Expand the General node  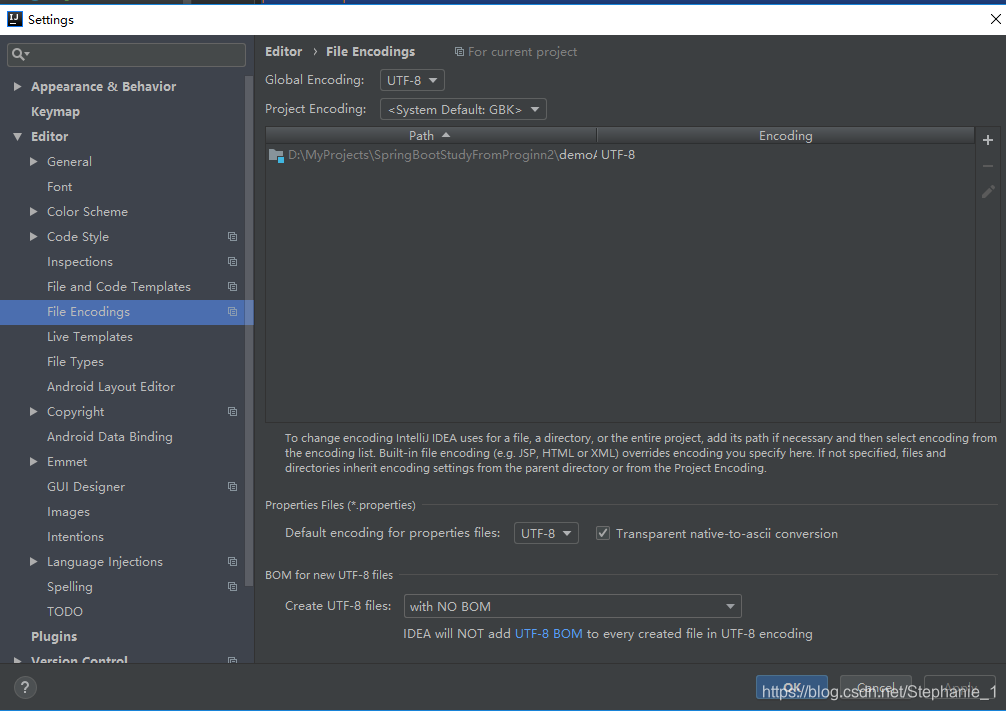tap(33, 162)
